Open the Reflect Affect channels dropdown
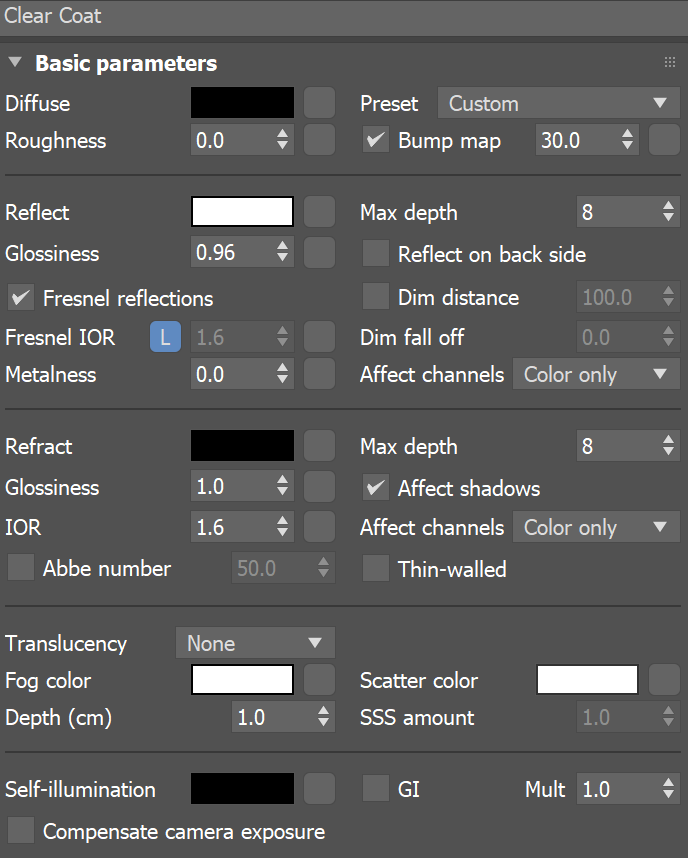The height and width of the screenshot is (858, 688). [596, 374]
